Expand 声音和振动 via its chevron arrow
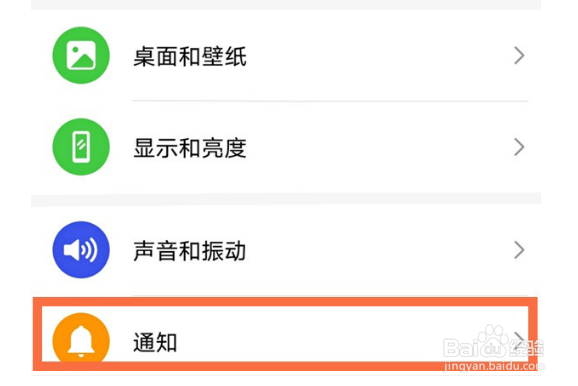578x386 pixels. (519, 250)
